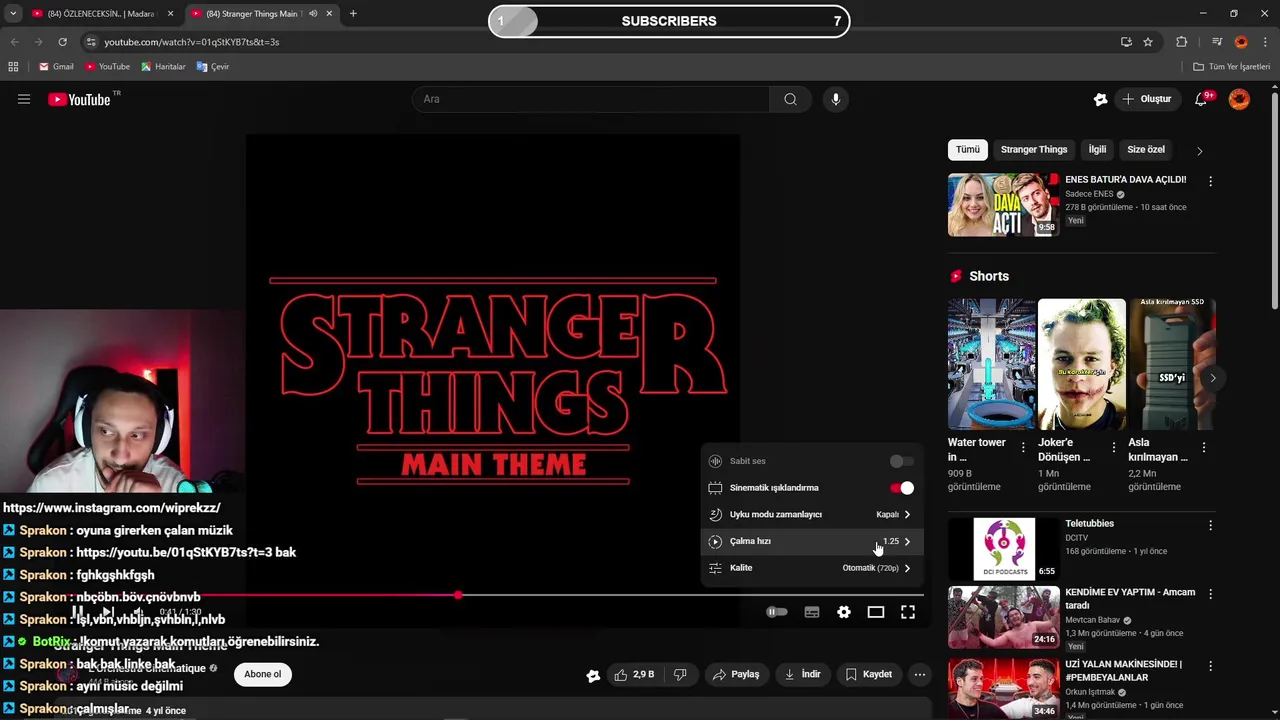Open Çalma hızı speed submenu
This screenshot has width=1280, height=720.
(x=810, y=541)
